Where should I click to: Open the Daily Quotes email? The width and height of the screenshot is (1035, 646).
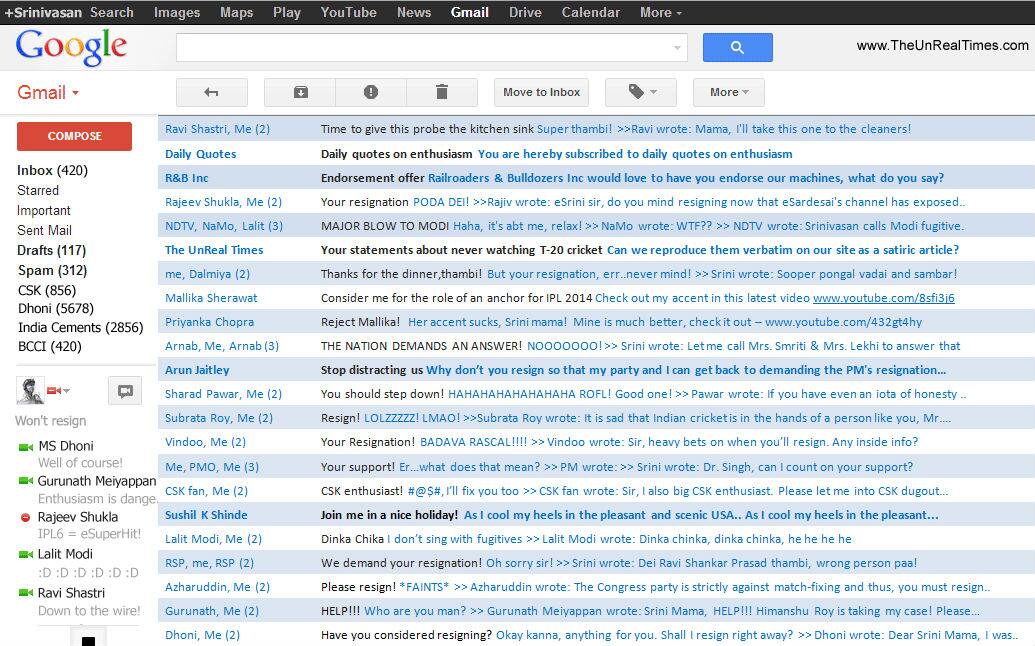(596, 154)
